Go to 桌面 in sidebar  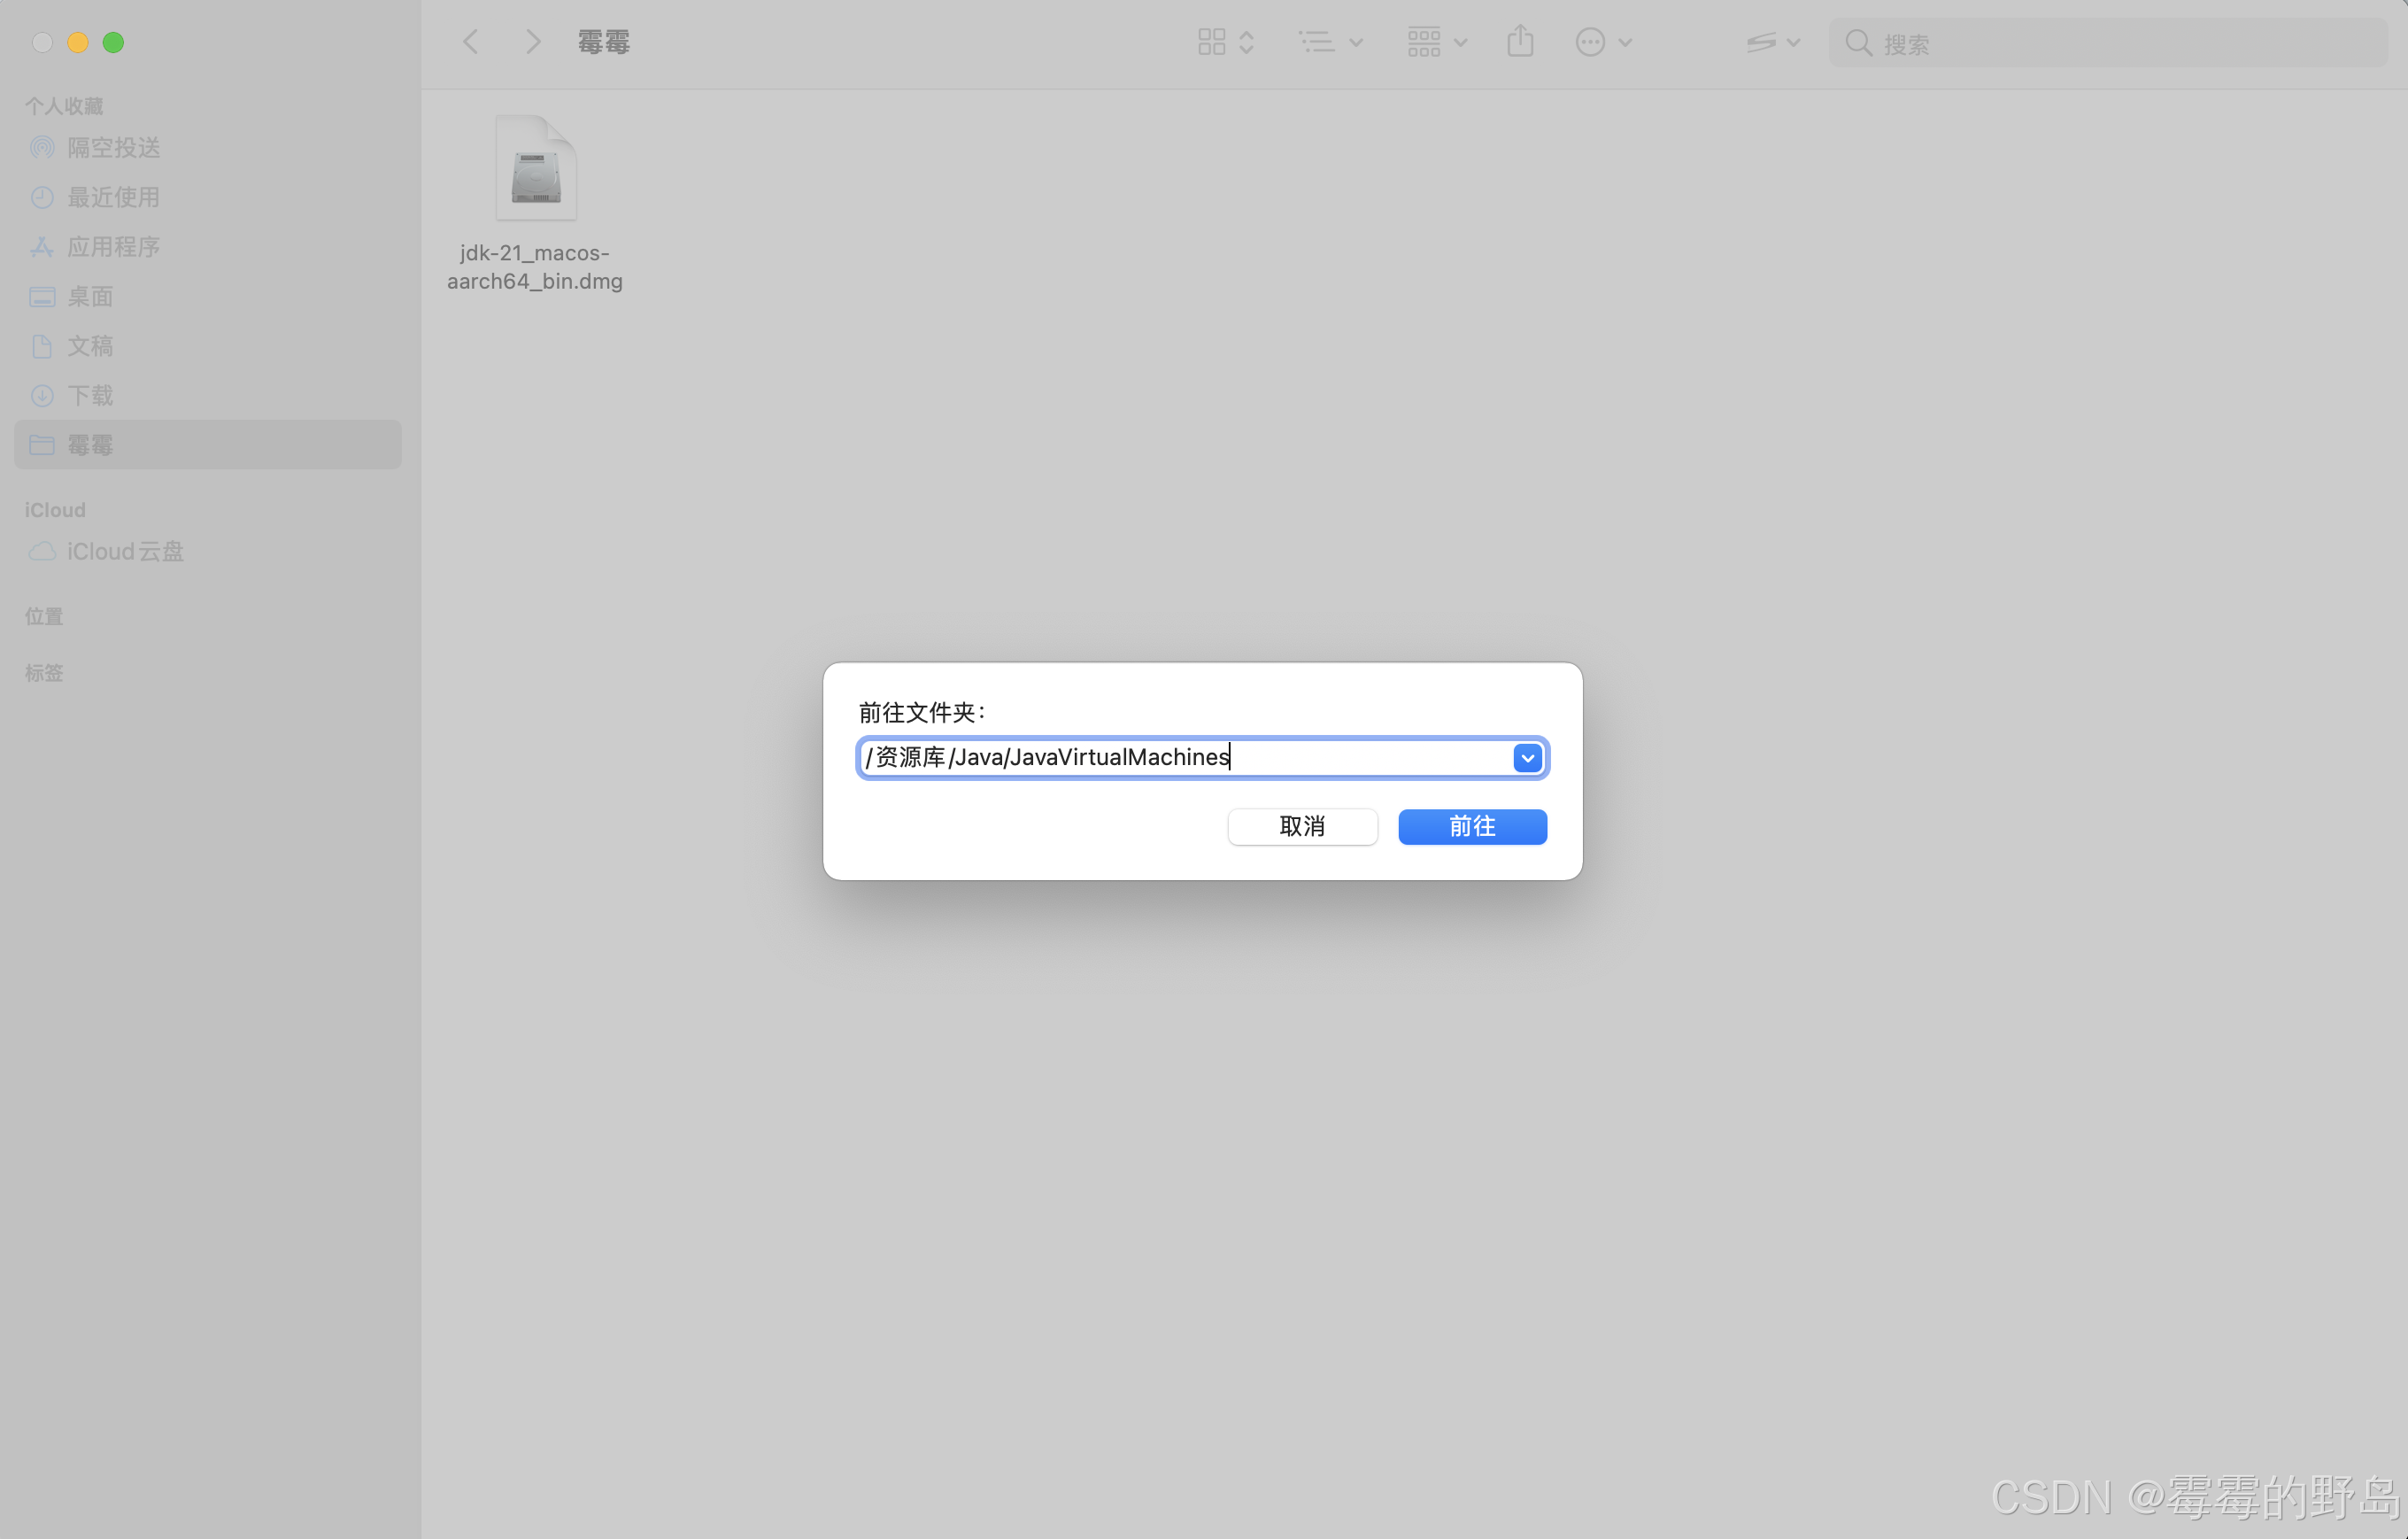pos(90,296)
